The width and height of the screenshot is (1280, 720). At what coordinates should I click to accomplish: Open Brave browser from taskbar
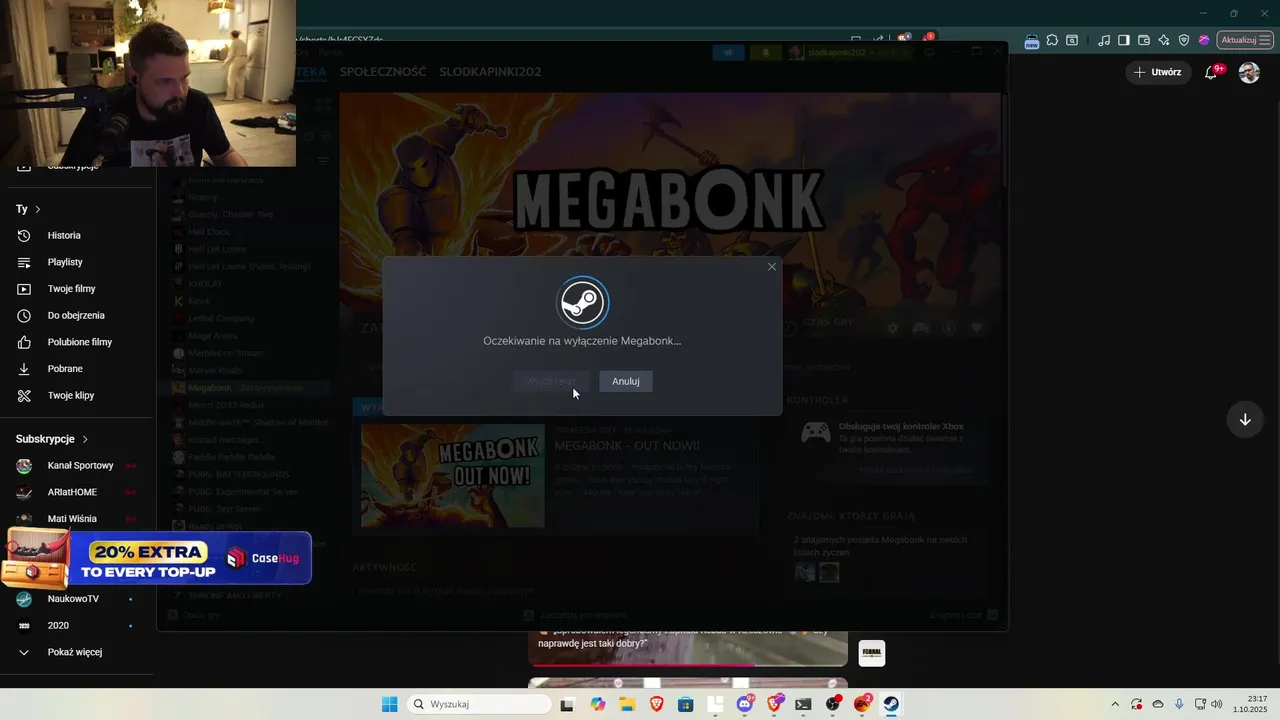[656, 704]
